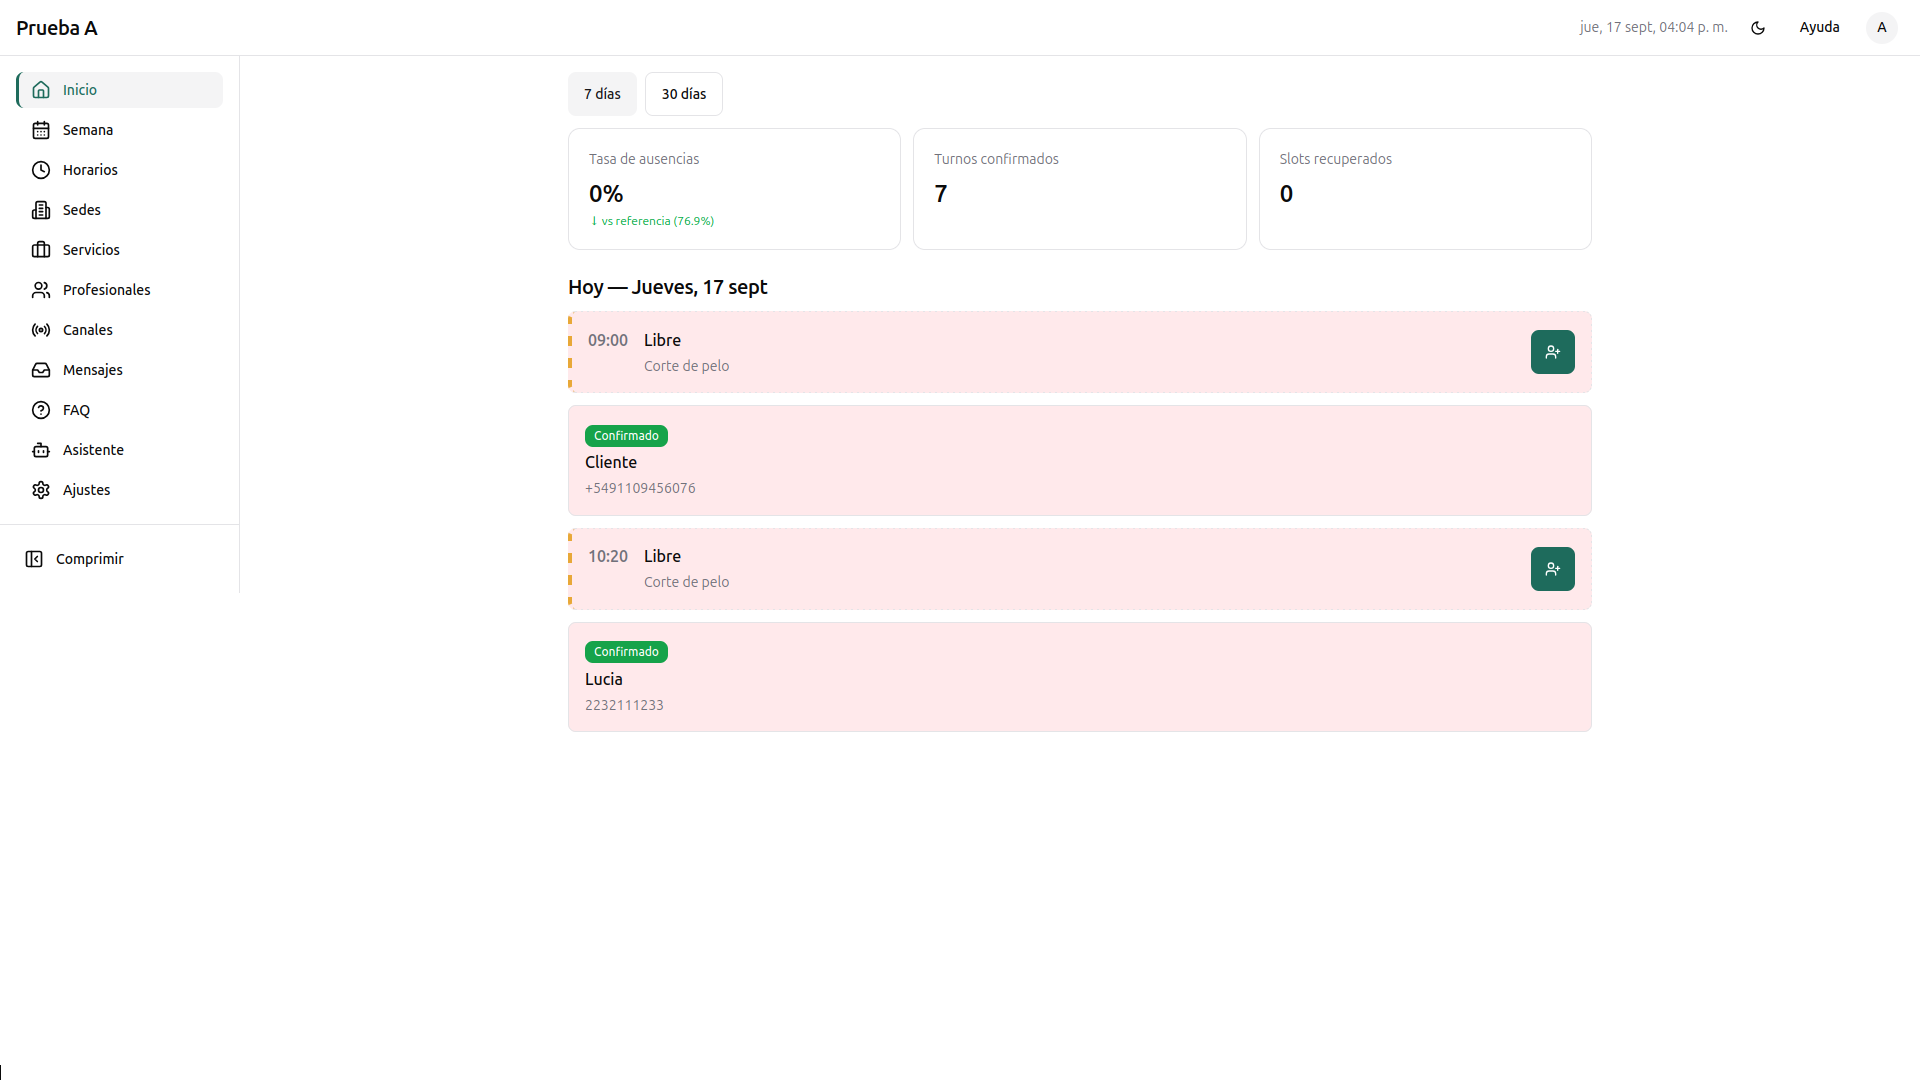
Task: Click the vs referencia (76.9%) text
Action: pos(657,221)
